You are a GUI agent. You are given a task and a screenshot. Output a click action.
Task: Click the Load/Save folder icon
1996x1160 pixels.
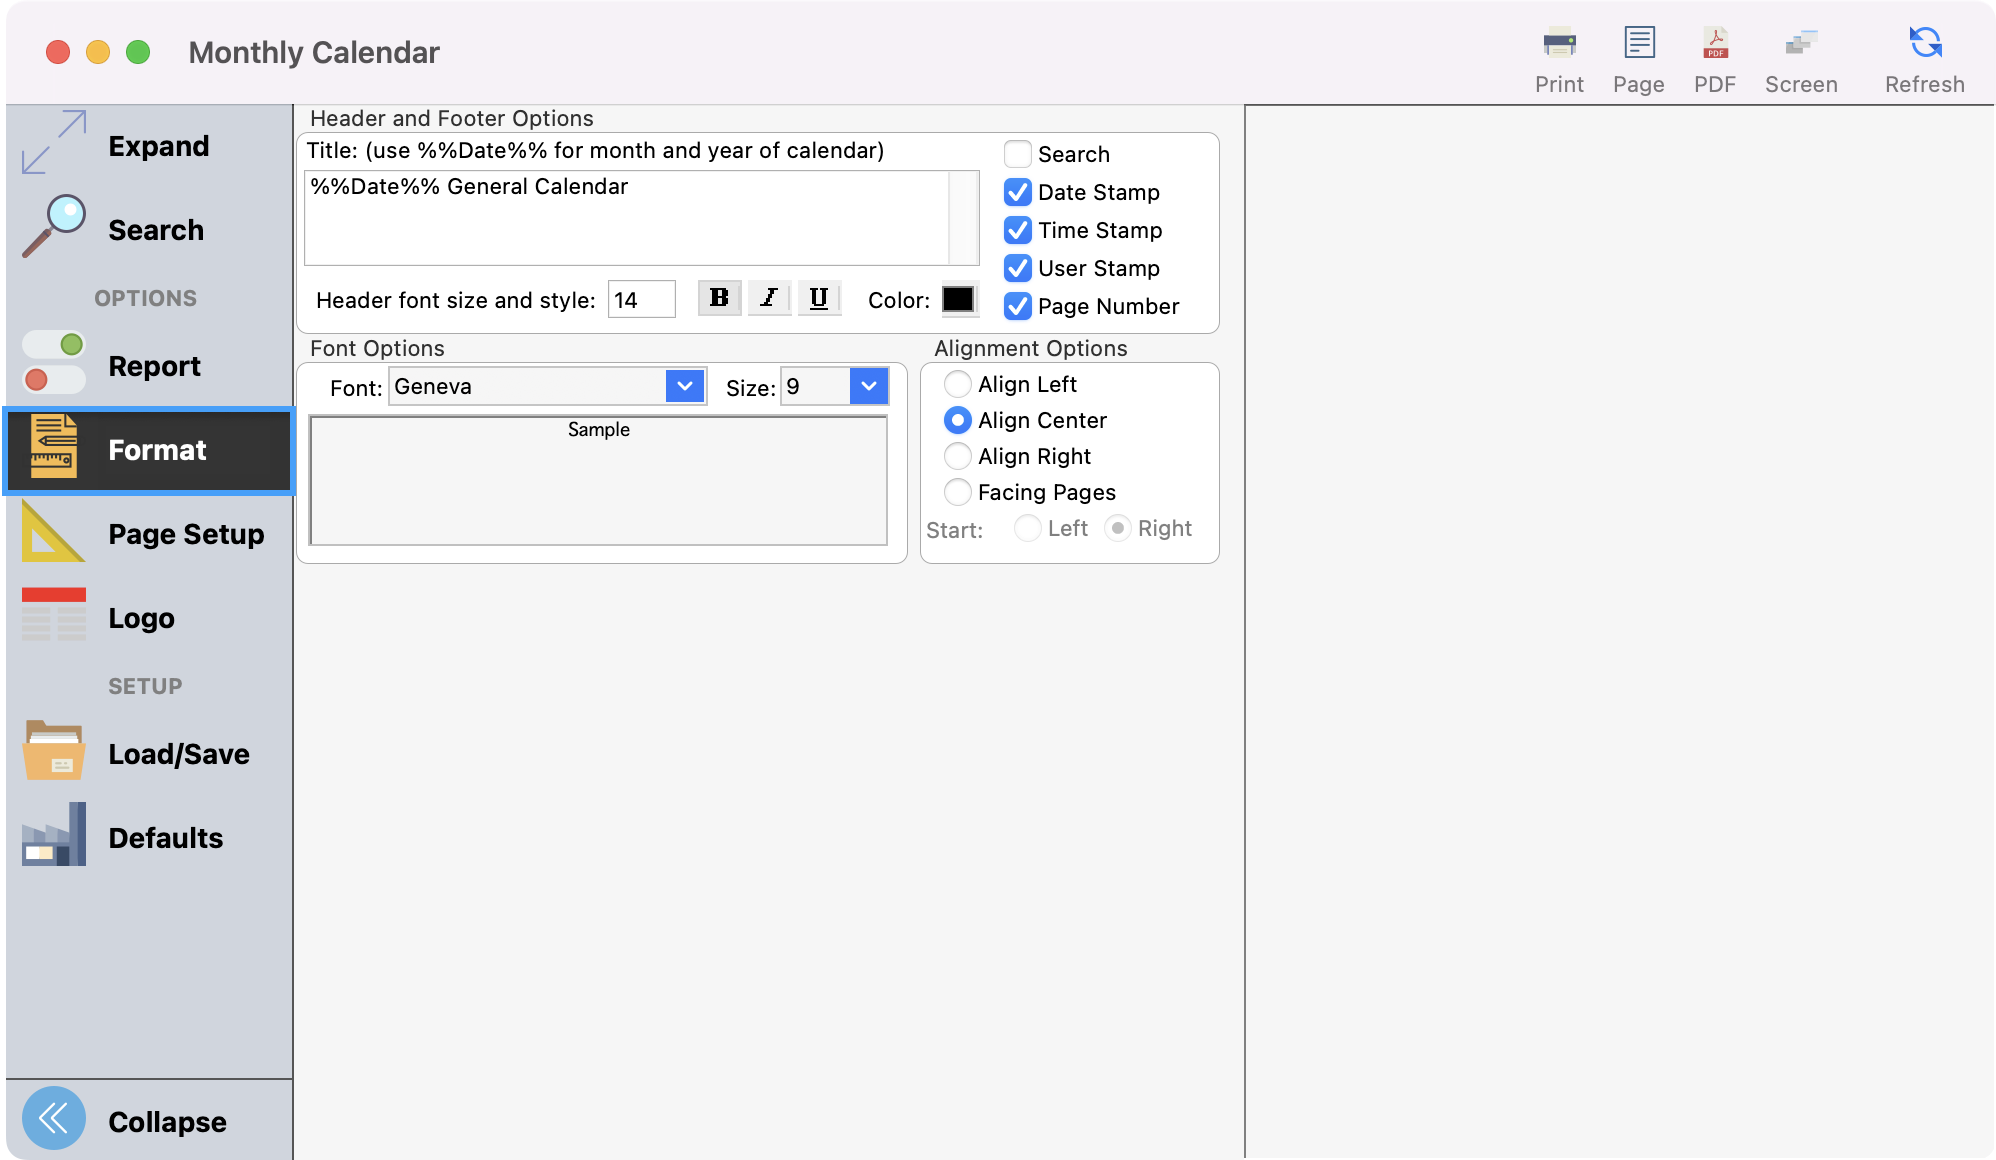[x=54, y=752]
